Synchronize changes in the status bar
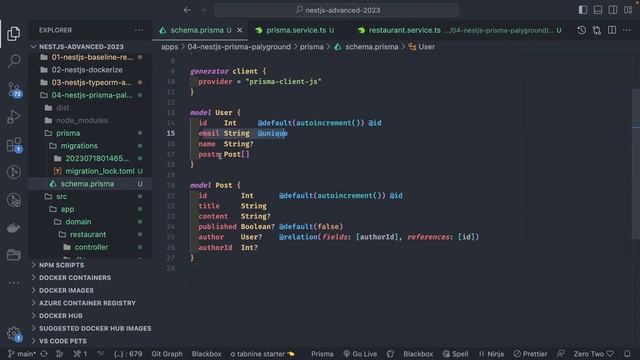The width and height of the screenshot is (640, 360). click(44, 354)
